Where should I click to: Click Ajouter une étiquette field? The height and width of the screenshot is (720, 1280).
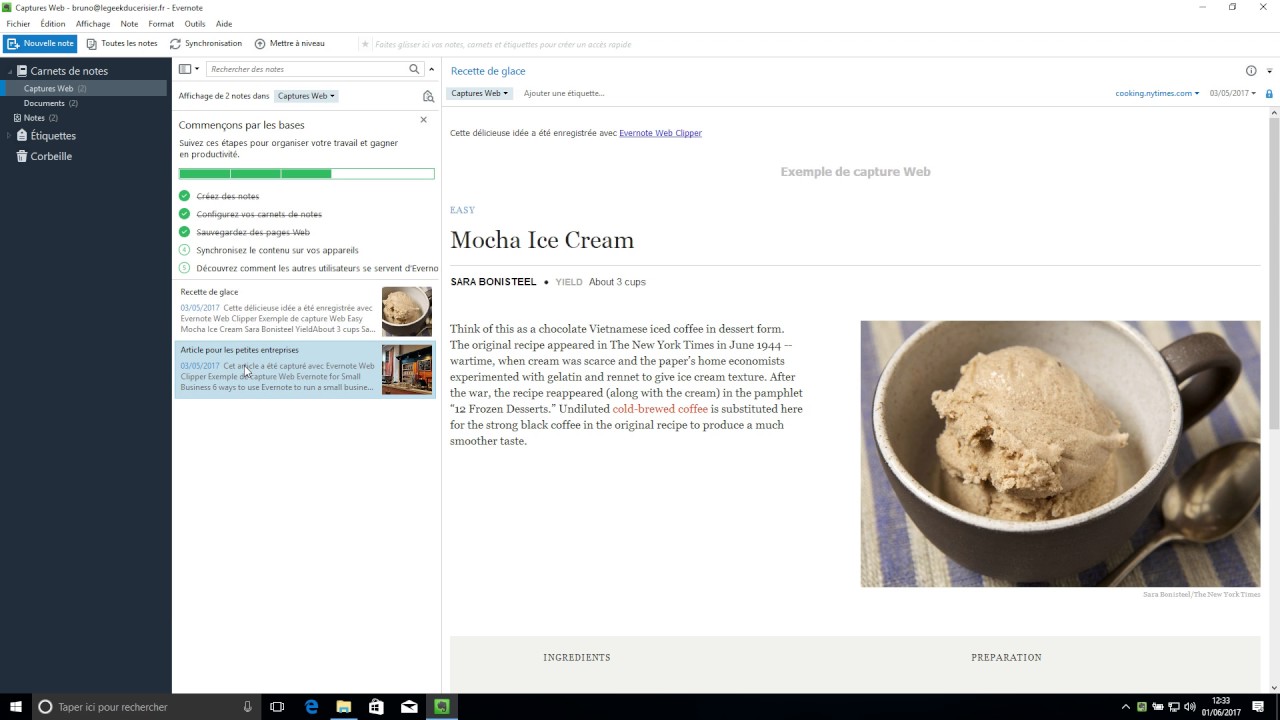pyautogui.click(x=564, y=93)
